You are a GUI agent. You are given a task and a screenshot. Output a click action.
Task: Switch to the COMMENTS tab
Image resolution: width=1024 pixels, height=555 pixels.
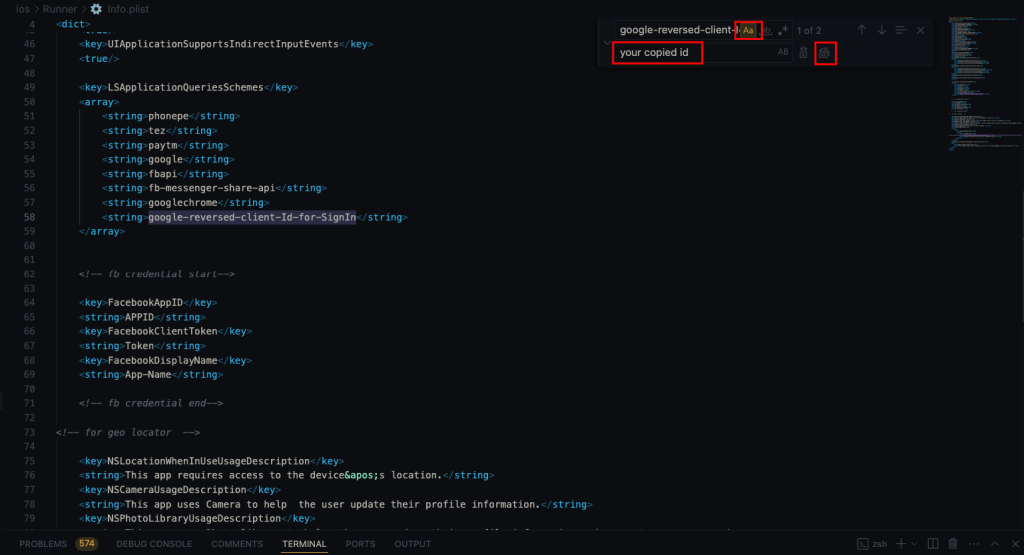[x=237, y=544]
